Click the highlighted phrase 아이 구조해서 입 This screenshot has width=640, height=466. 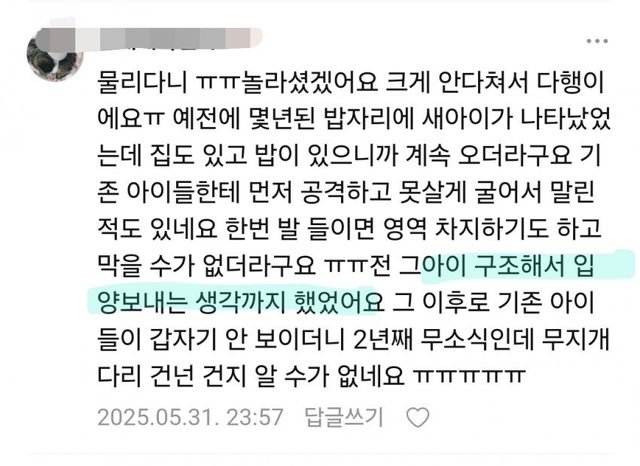pos(508,265)
